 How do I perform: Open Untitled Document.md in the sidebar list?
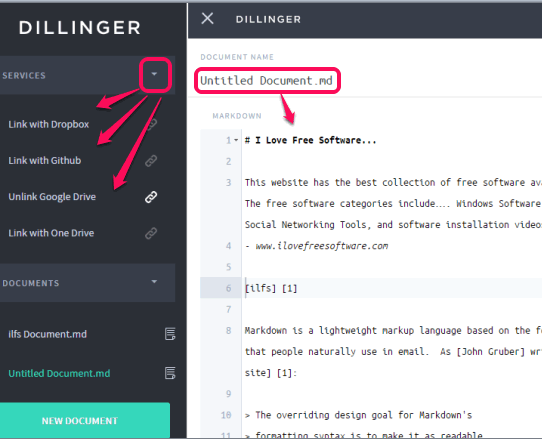(x=59, y=373)
